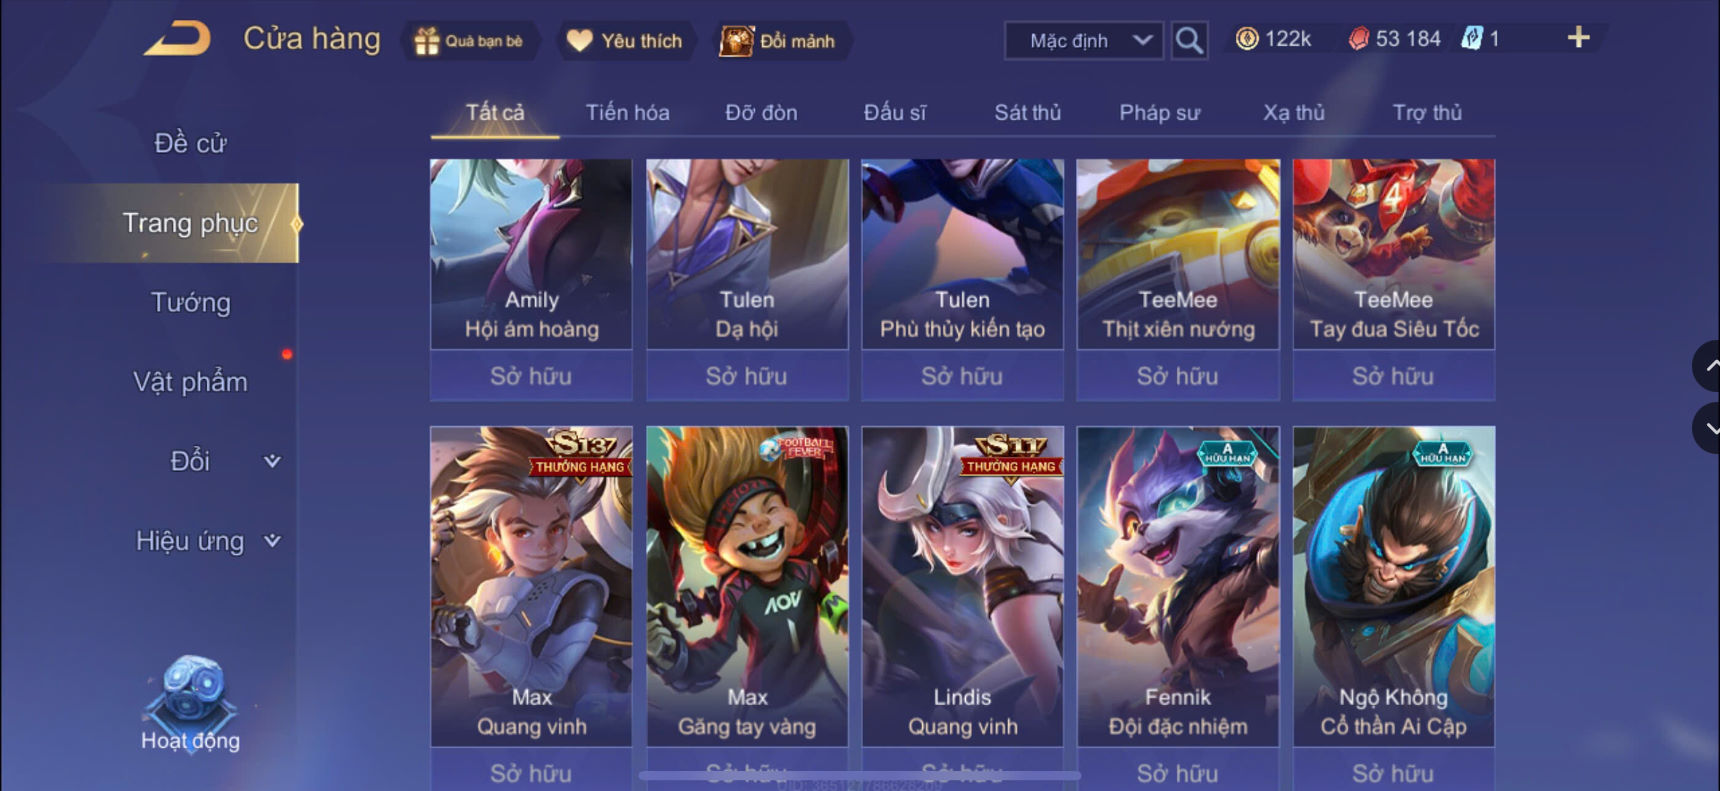Image resolution: width=1720 pixels, height=791 pixels.
Task: Tap the back arrow logo icon
Action: [x=178, y=39]
